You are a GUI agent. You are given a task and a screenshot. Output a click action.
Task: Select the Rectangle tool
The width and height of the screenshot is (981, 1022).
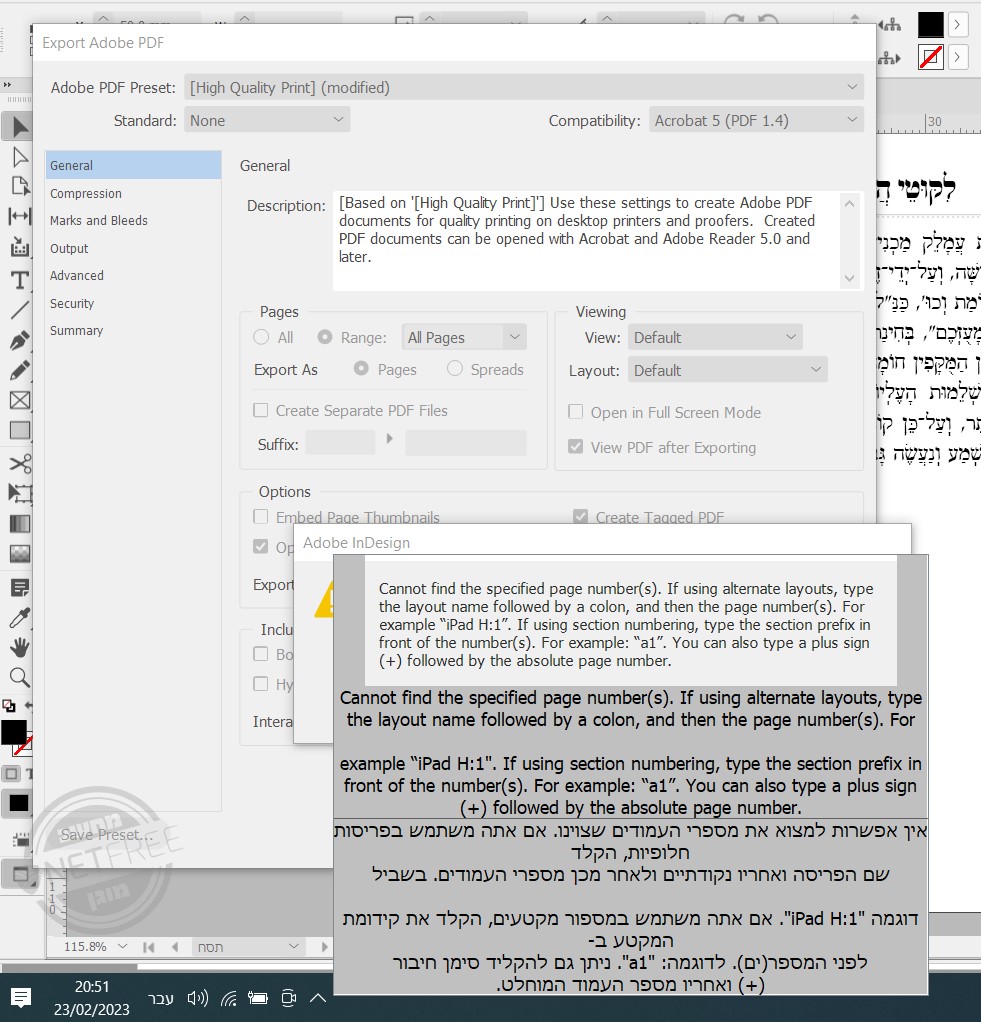[20, 430]
